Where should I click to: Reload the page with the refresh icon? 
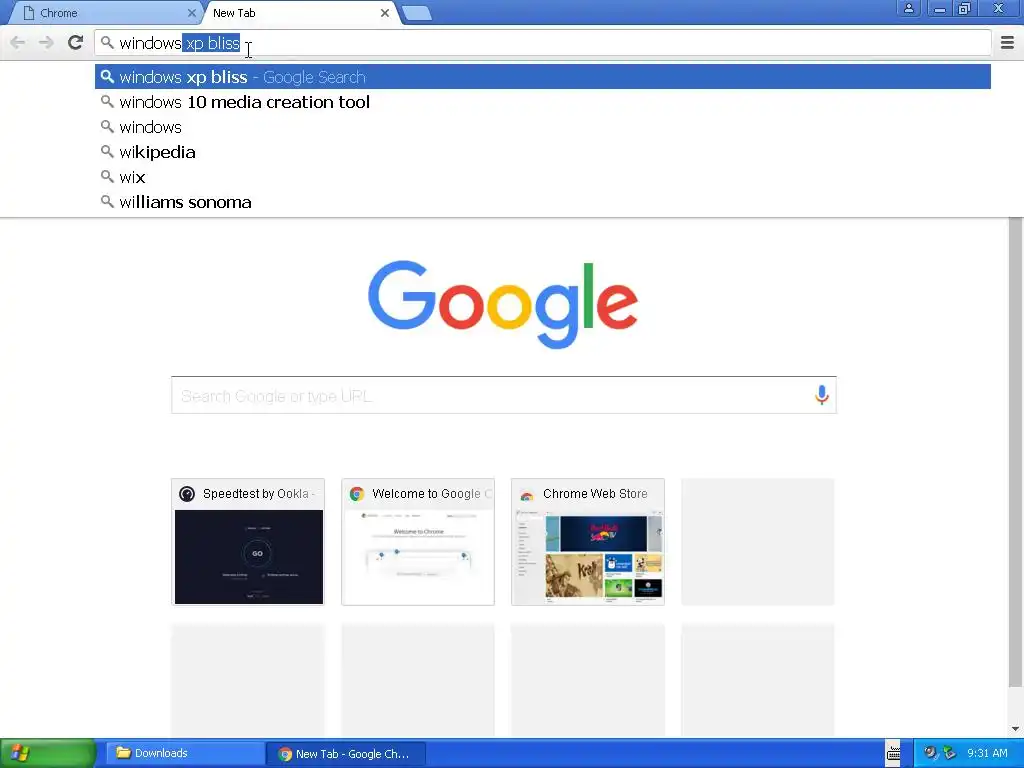(x=75, y=43)
